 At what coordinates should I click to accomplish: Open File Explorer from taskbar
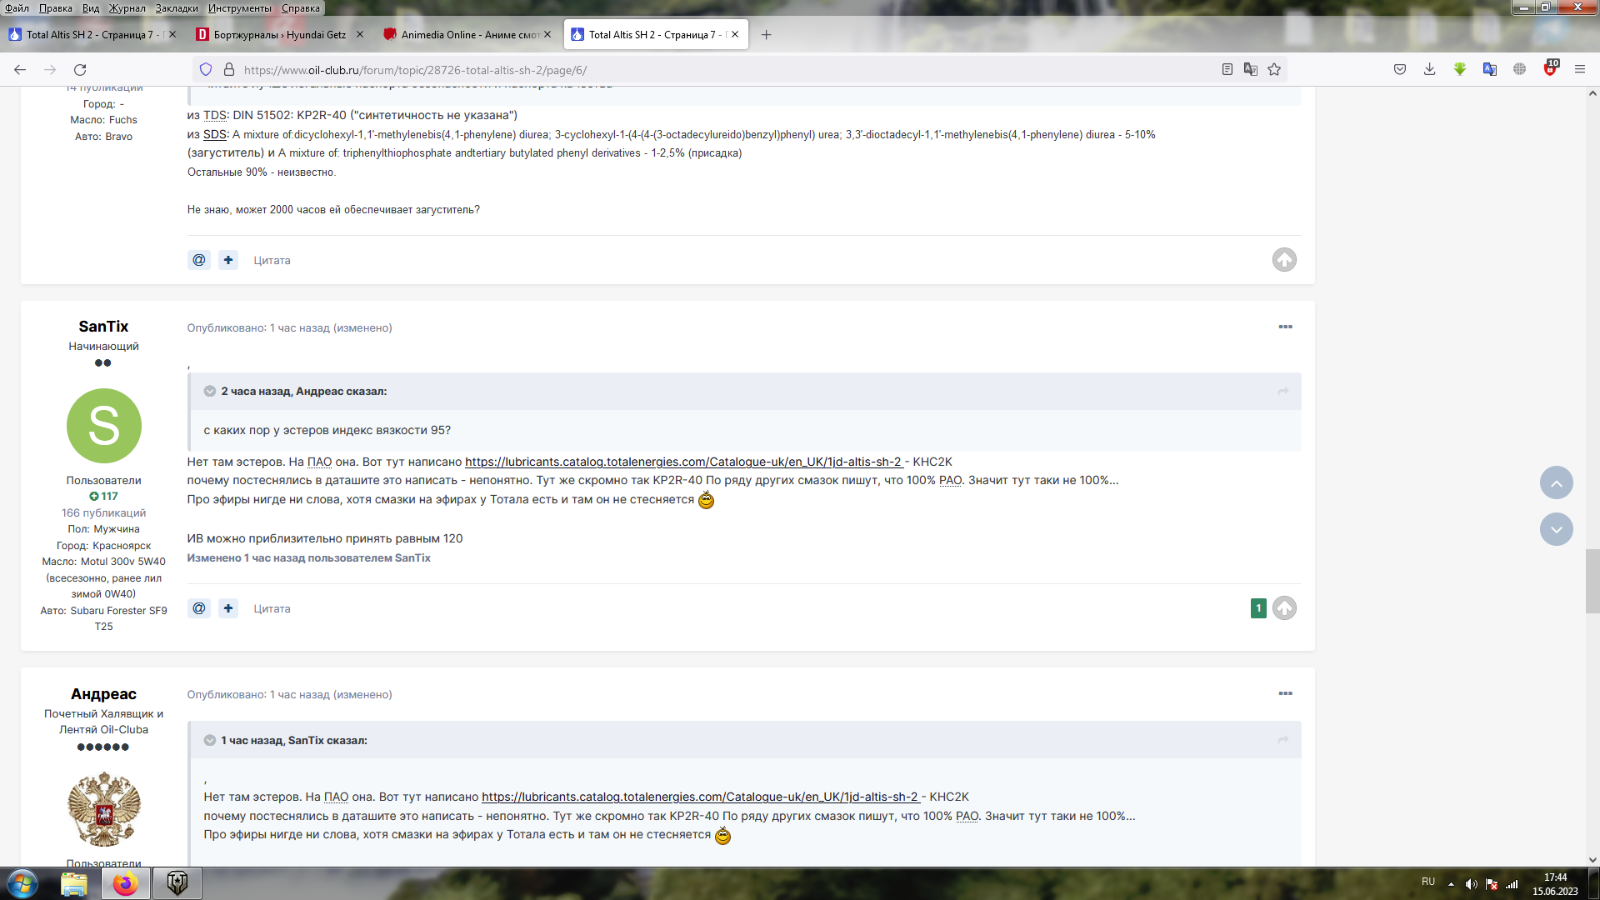[74, 884]
